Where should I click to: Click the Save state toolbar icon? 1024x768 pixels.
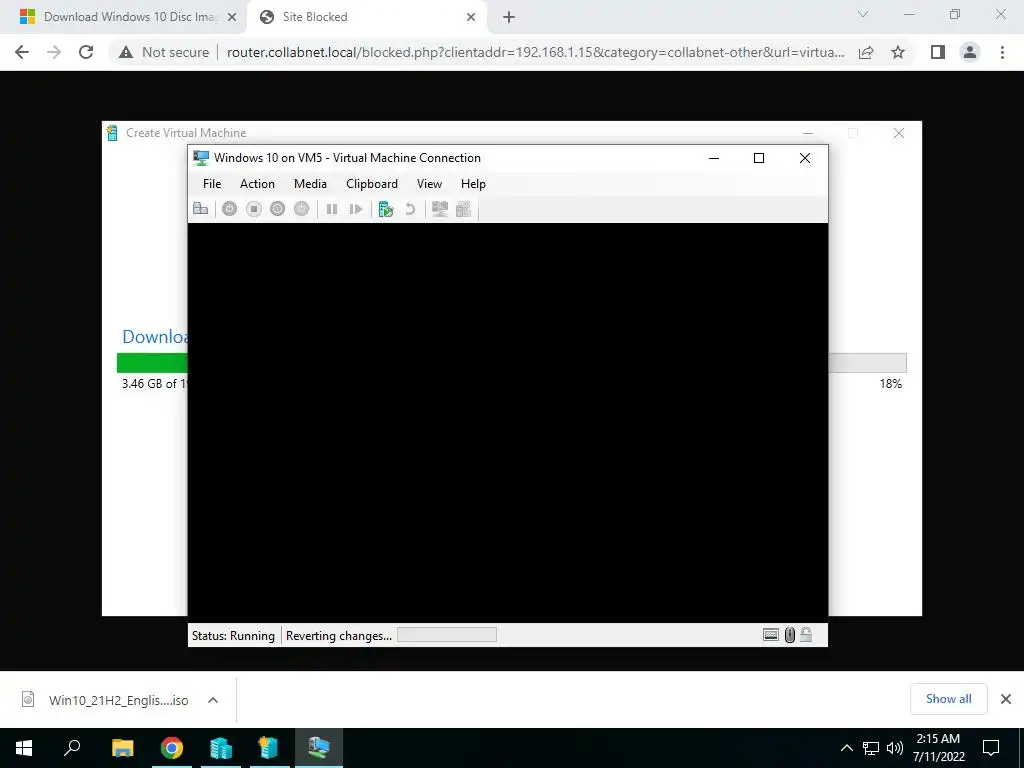point(301,209)
